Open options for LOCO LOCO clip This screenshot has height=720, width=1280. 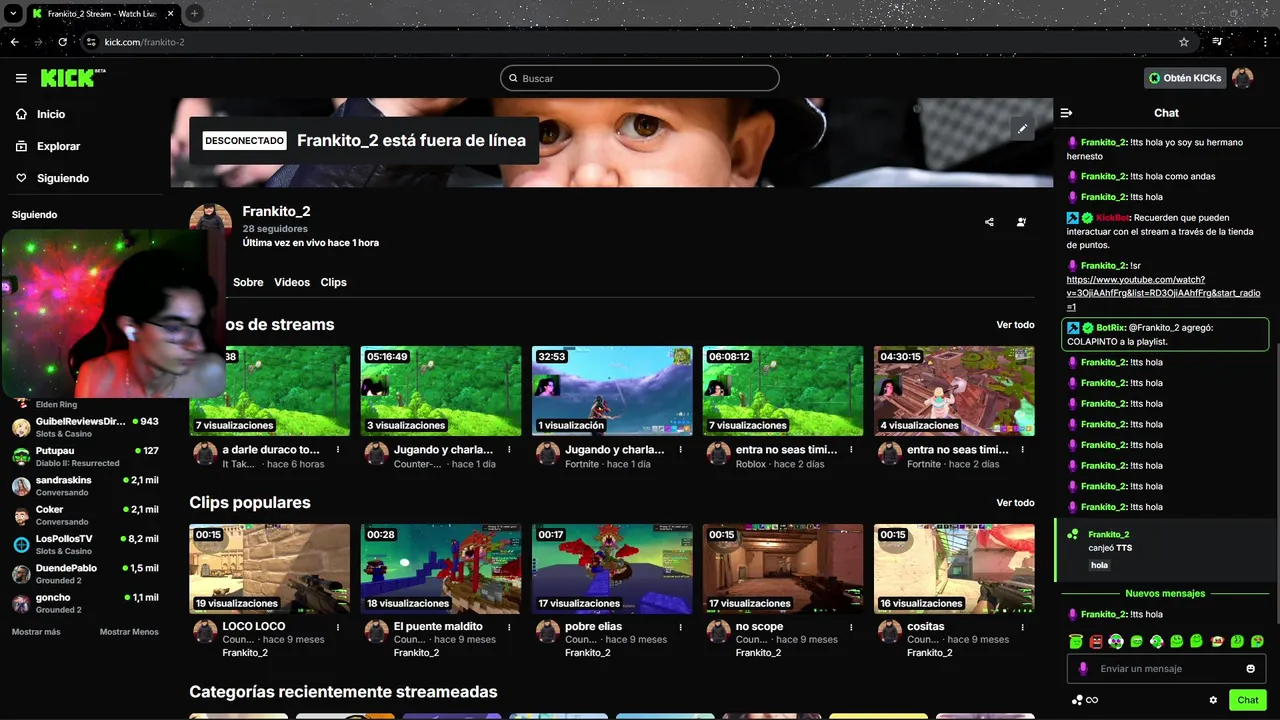338,627
